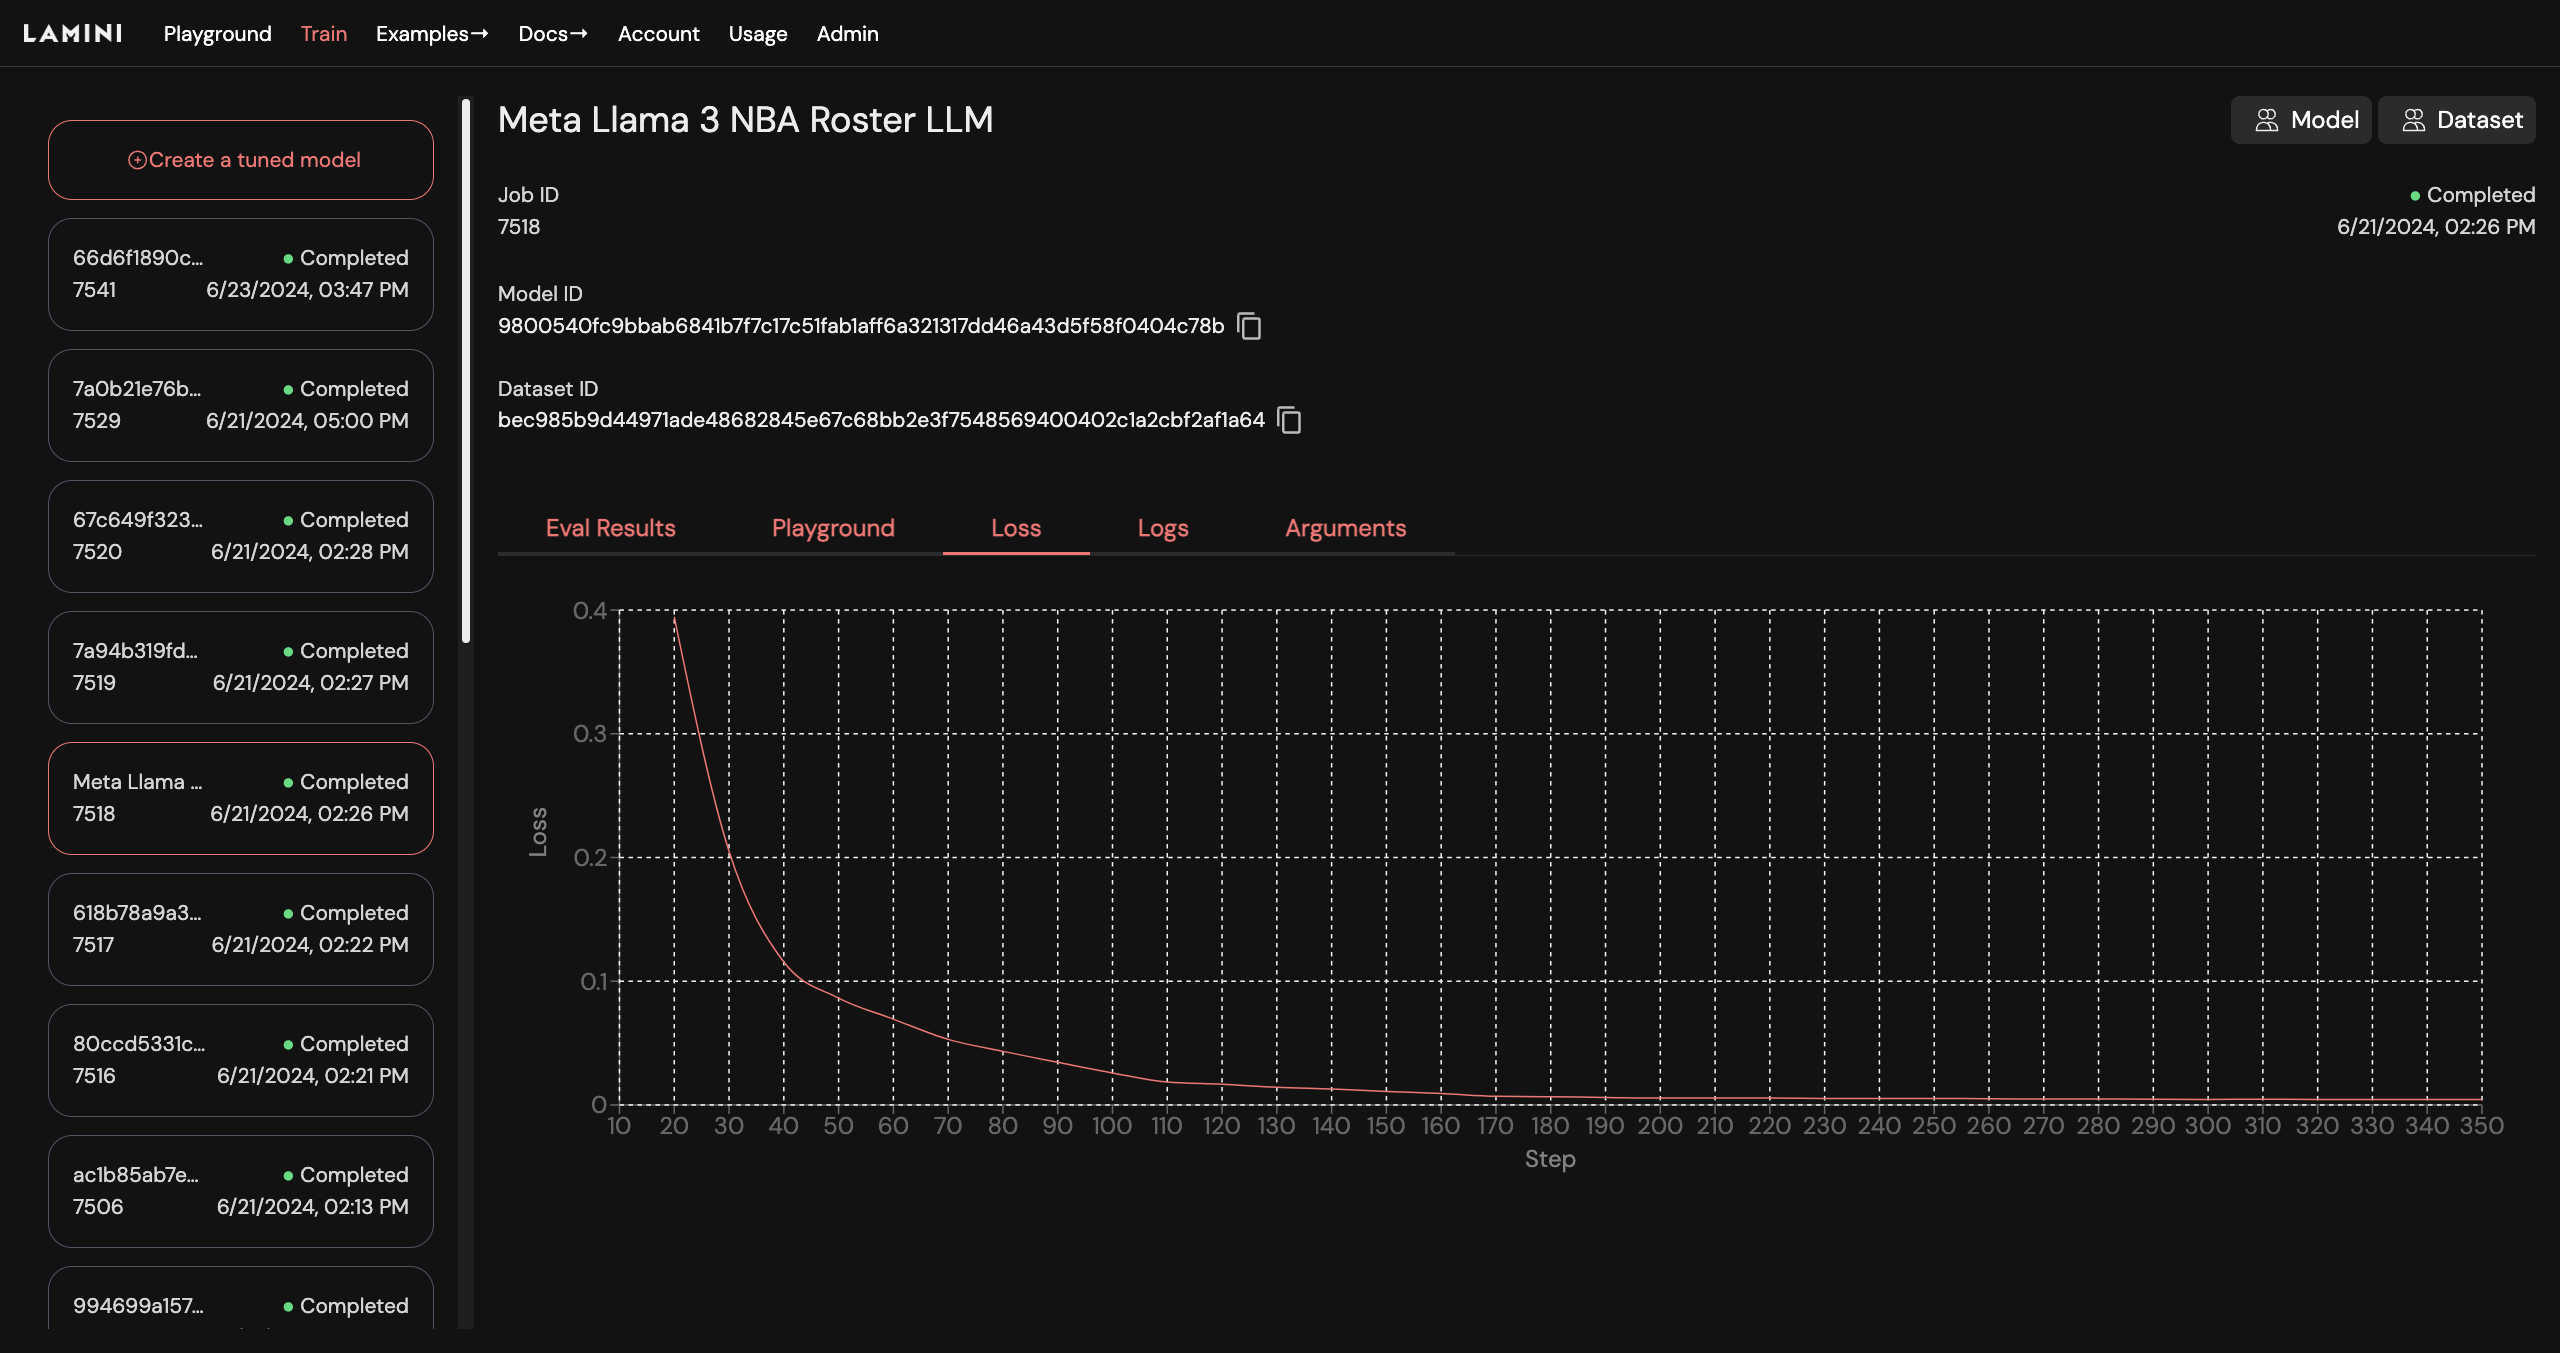Select the Arguments tab
The image size is (2560, 1353).
click(1345, 528)
